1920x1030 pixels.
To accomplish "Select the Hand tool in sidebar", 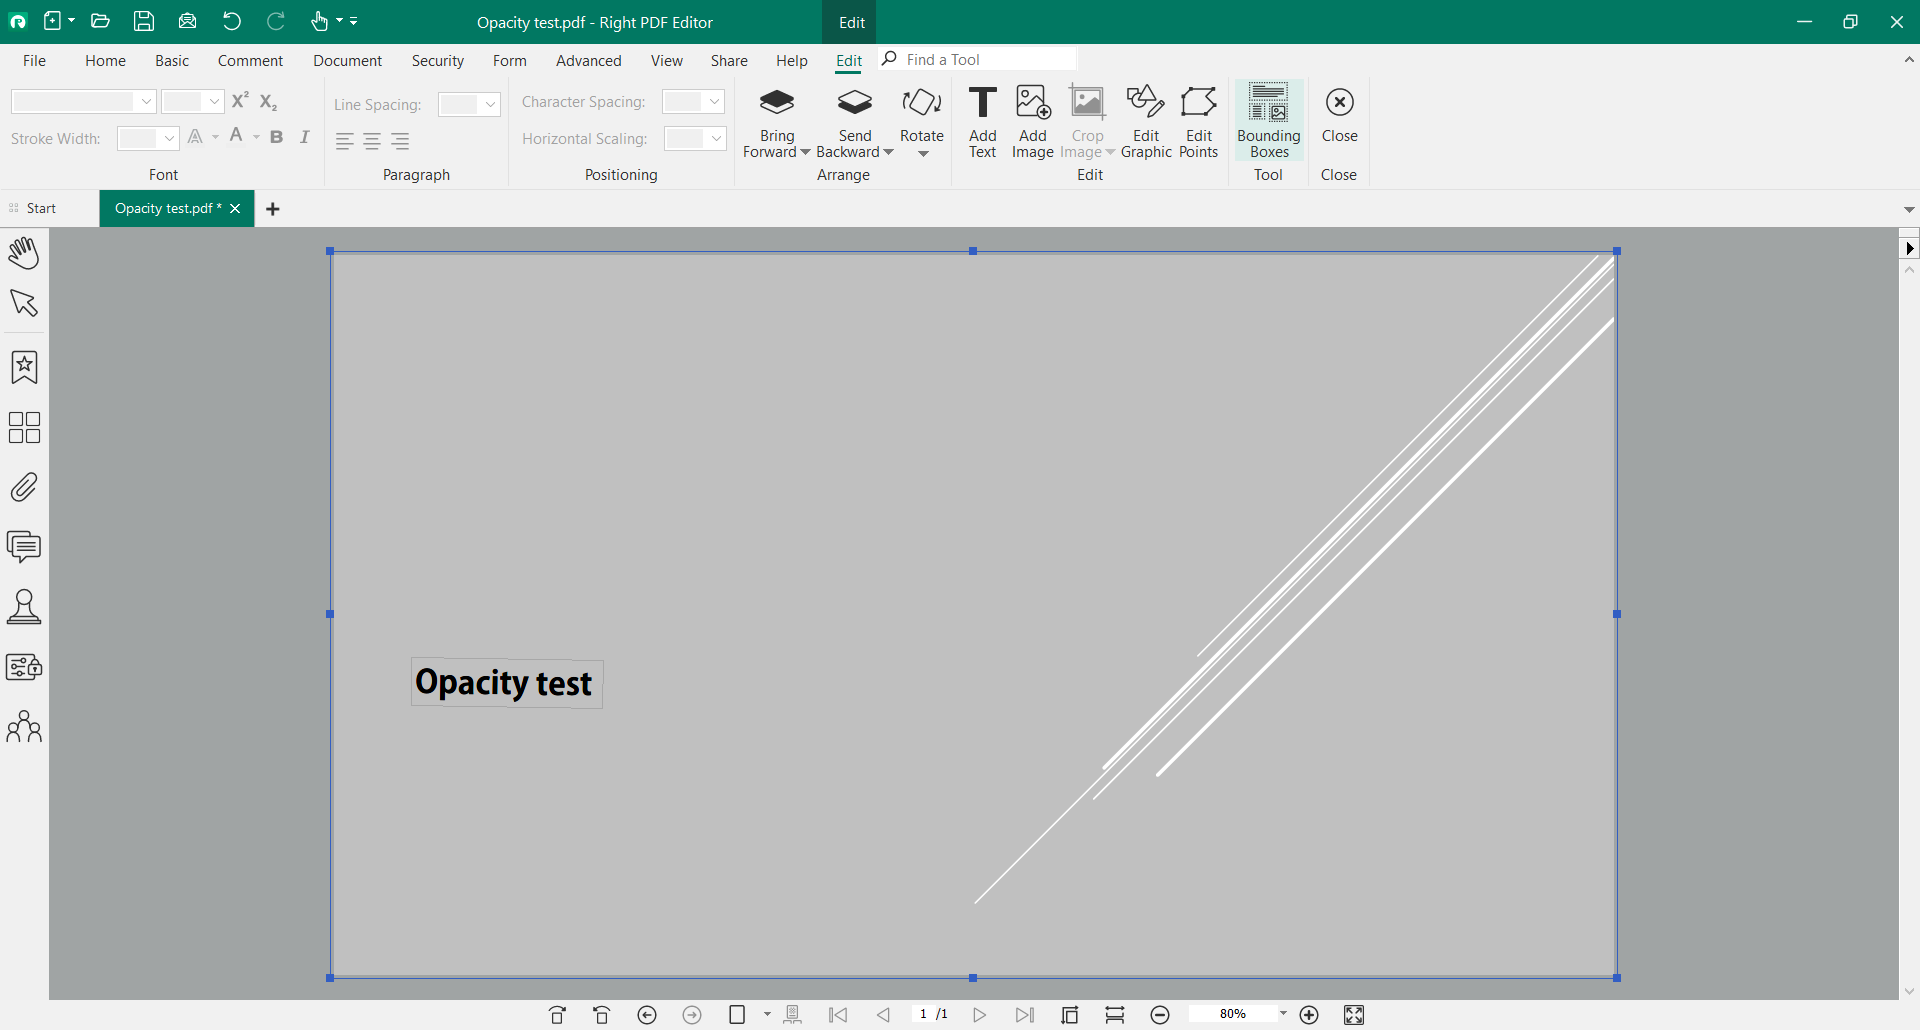I will pyautogui.click(x=24, y=252).
